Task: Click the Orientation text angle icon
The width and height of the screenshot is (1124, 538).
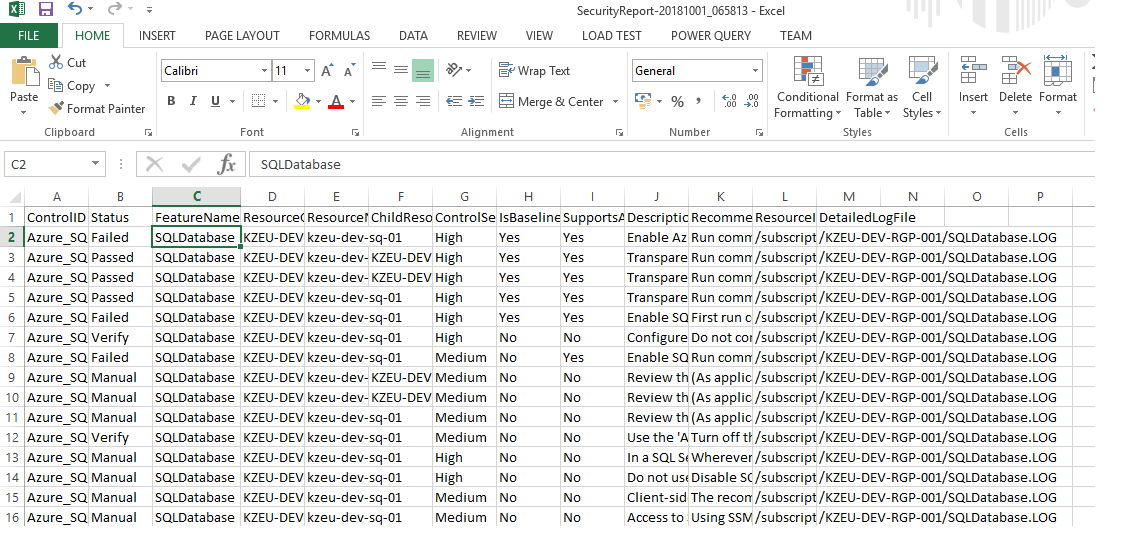Action: point(454,69)
